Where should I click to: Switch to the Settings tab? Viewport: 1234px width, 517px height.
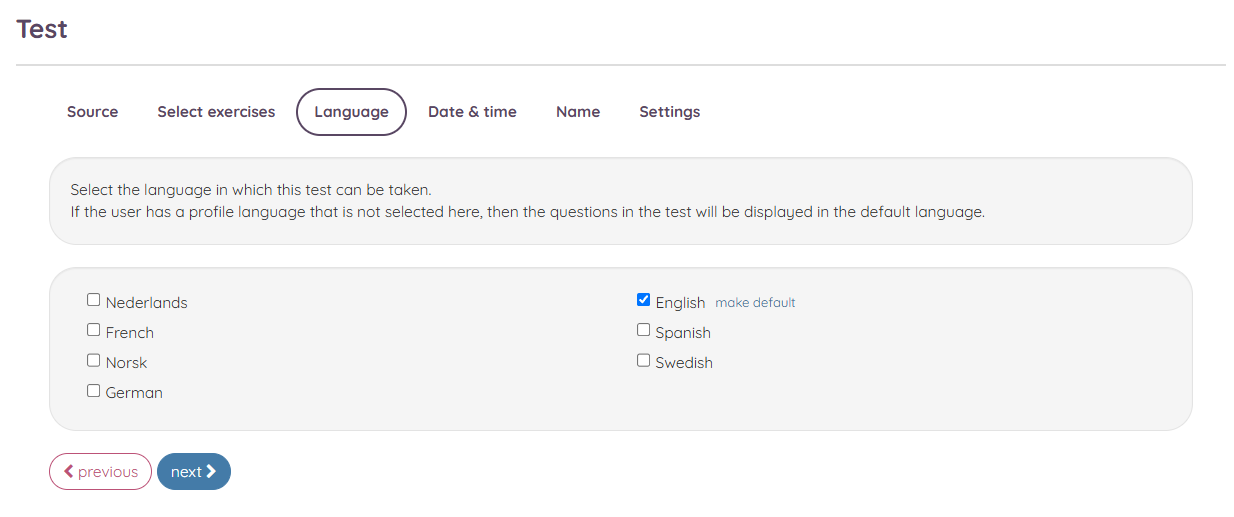point(670,112)
